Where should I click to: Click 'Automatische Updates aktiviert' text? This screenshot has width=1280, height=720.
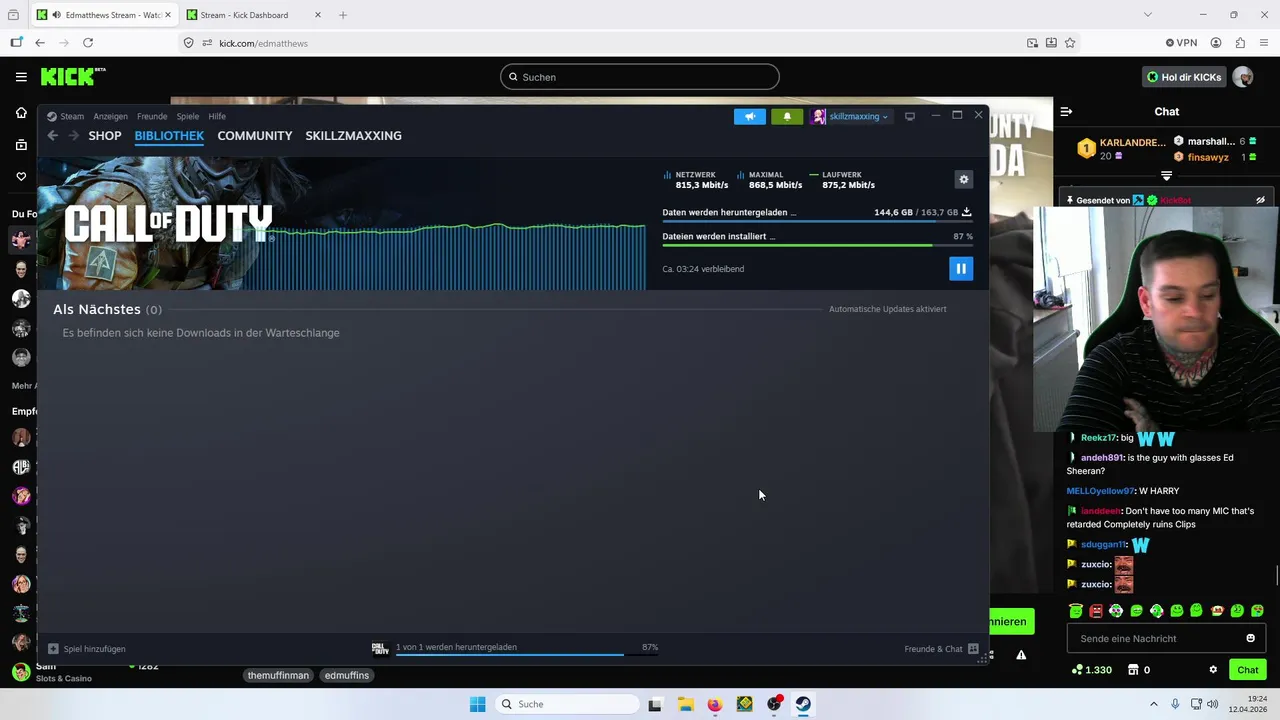coord(887,309)
